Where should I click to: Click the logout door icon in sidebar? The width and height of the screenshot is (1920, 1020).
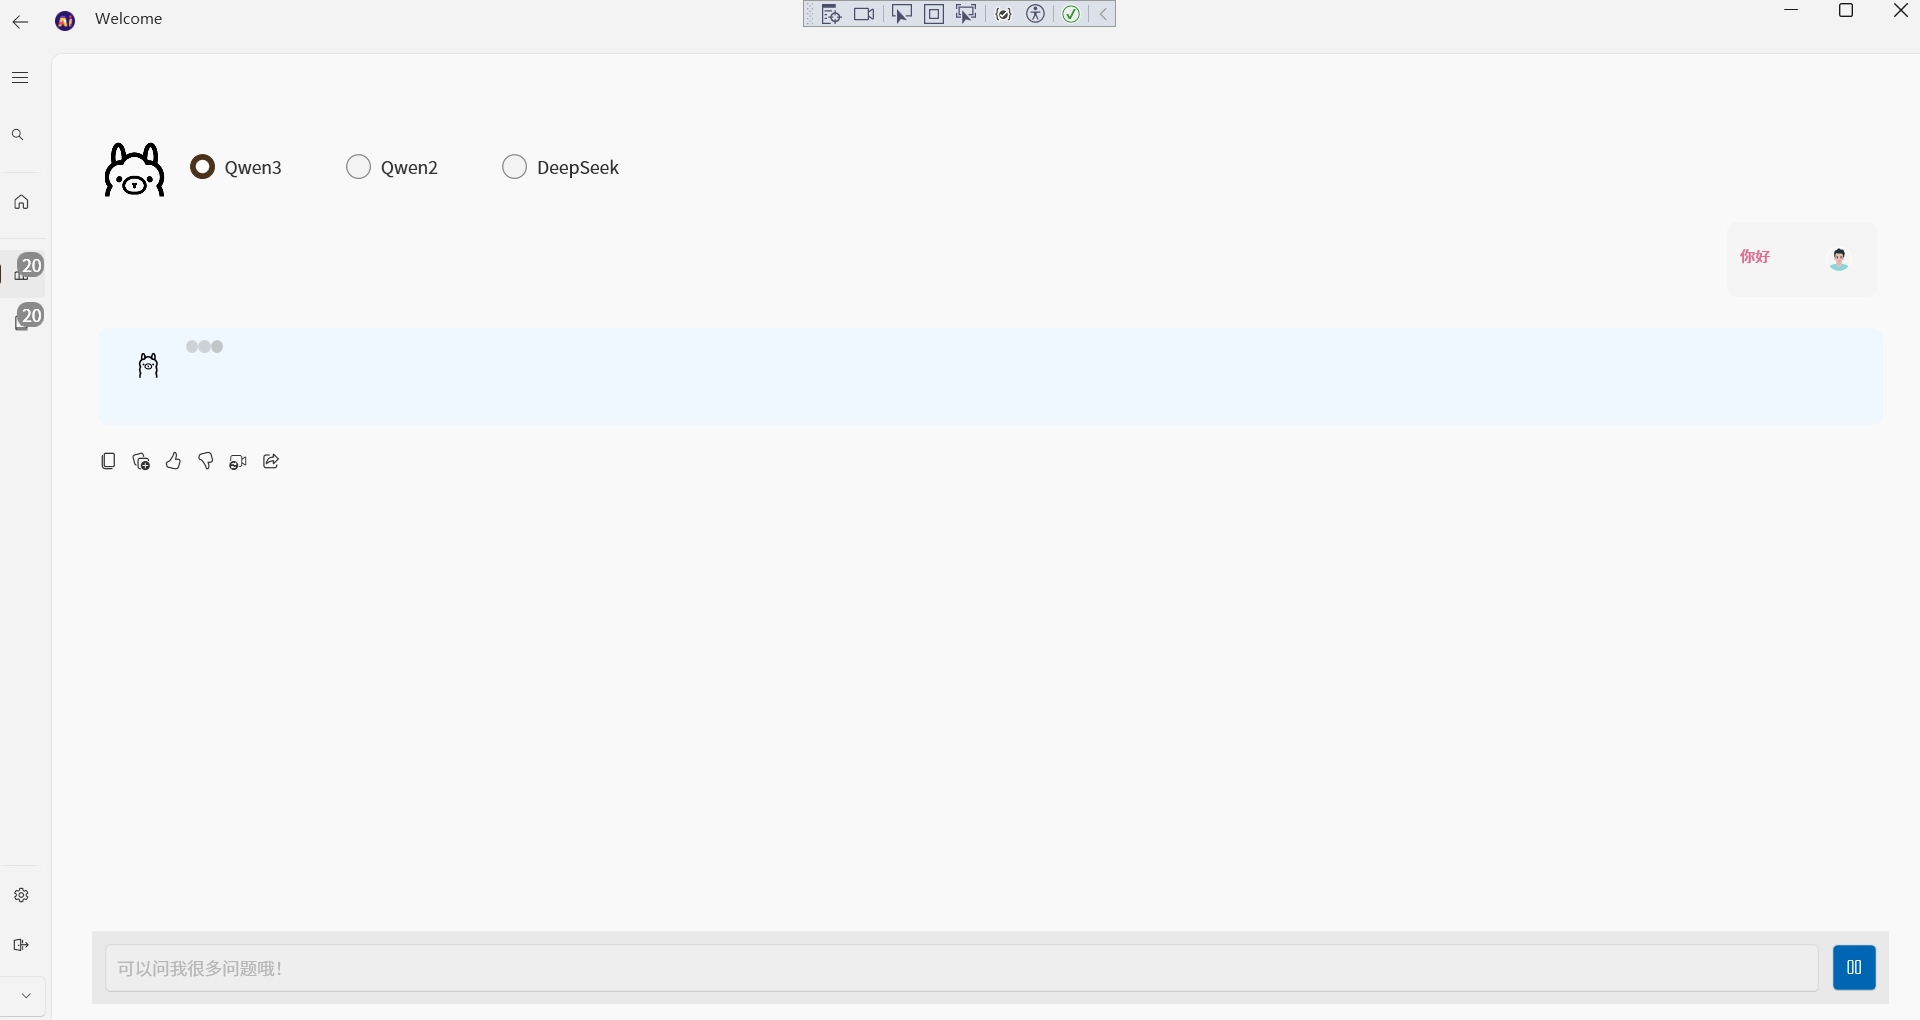[21, 945]
